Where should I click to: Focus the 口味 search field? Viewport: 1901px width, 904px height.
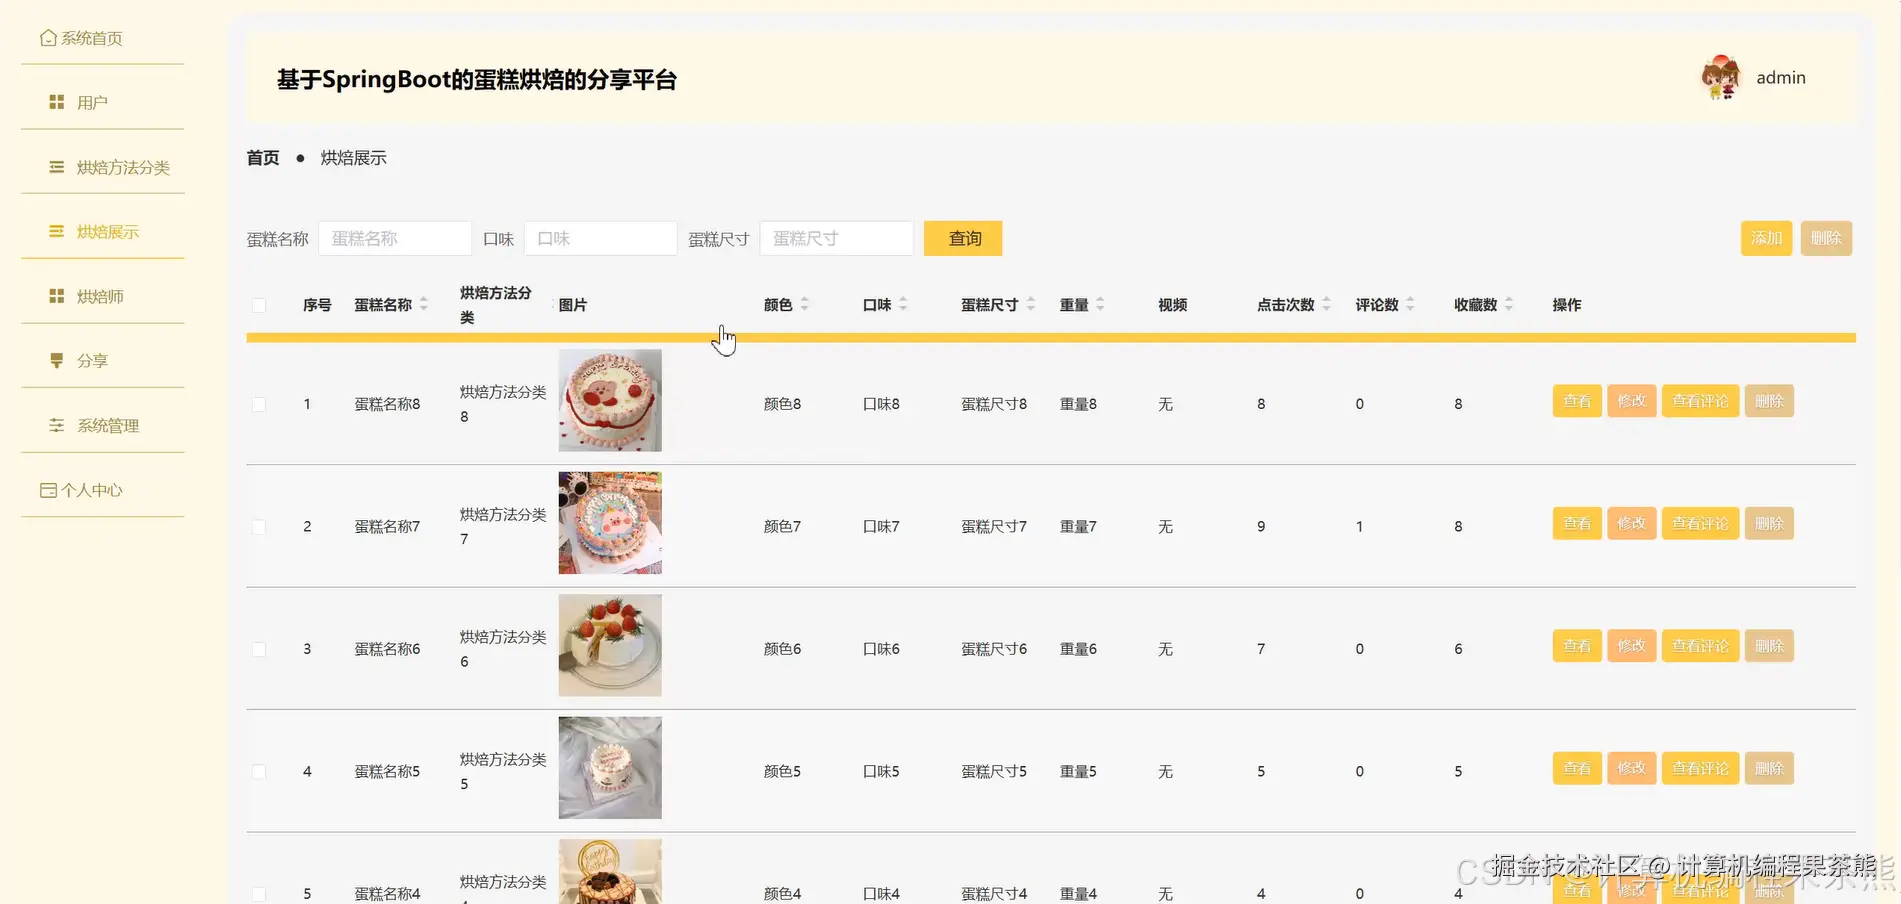(601, 238)
